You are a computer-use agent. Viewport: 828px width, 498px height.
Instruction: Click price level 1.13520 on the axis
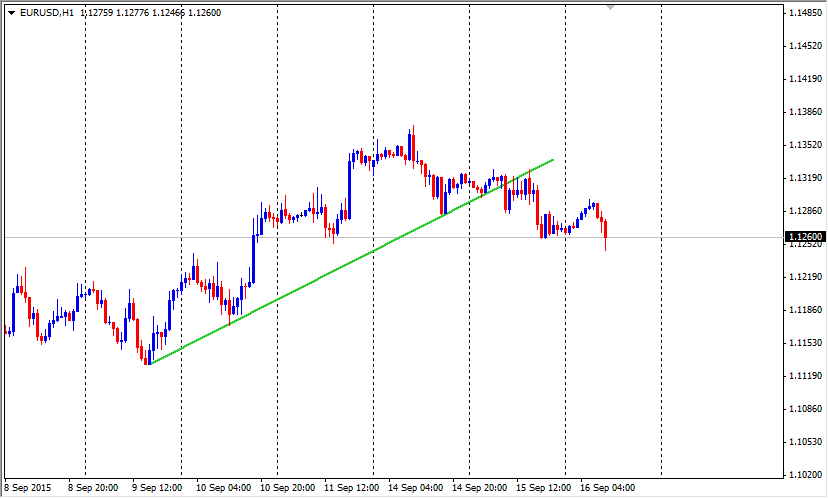[805, 145]
